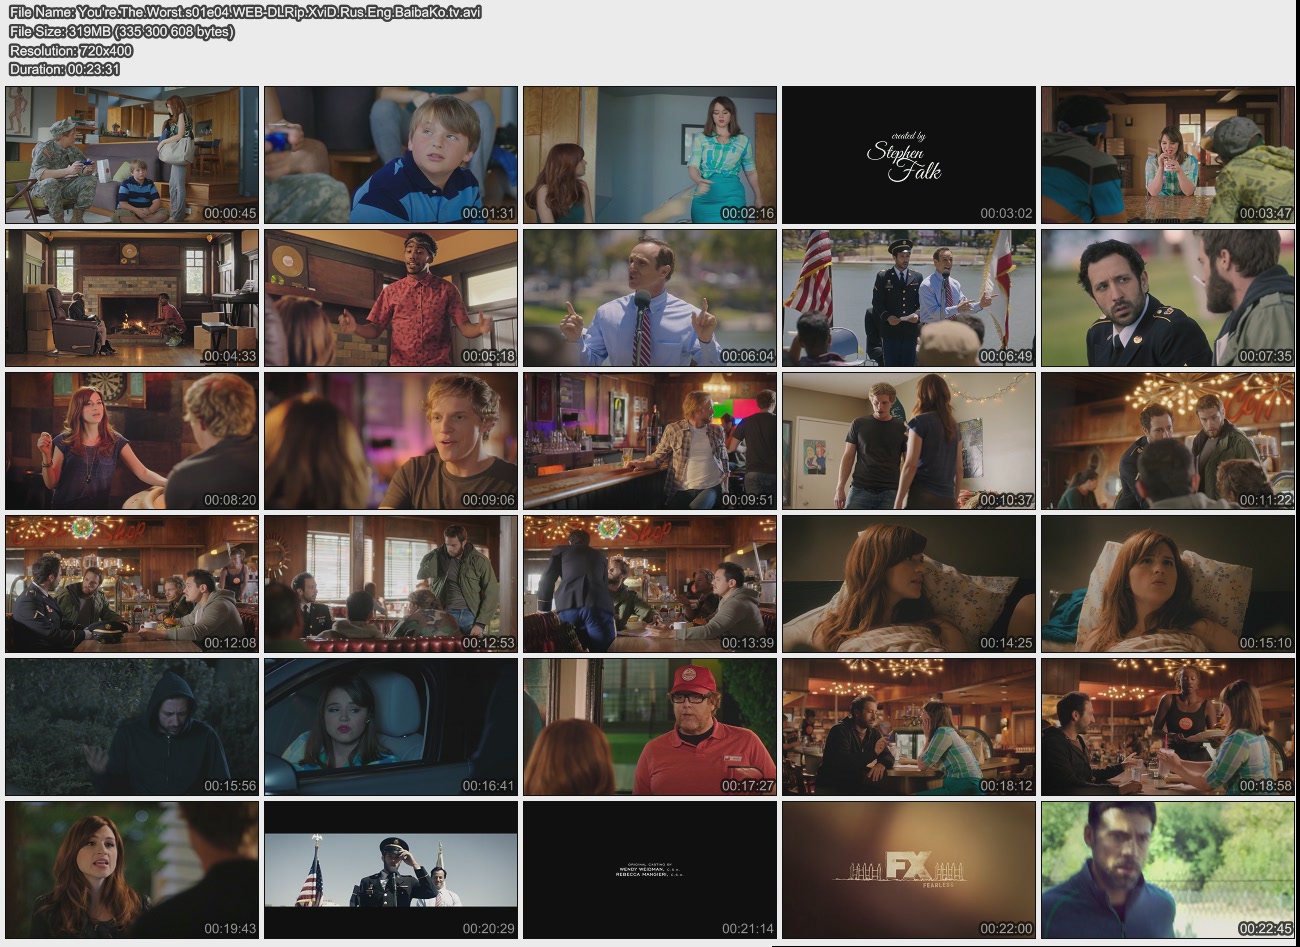Image resolution: width=1300 pixels, height=947 pixels.
Task: Open the flags ceremony thumbnail at 00:06:49
Action: click(x=909, y=298)
